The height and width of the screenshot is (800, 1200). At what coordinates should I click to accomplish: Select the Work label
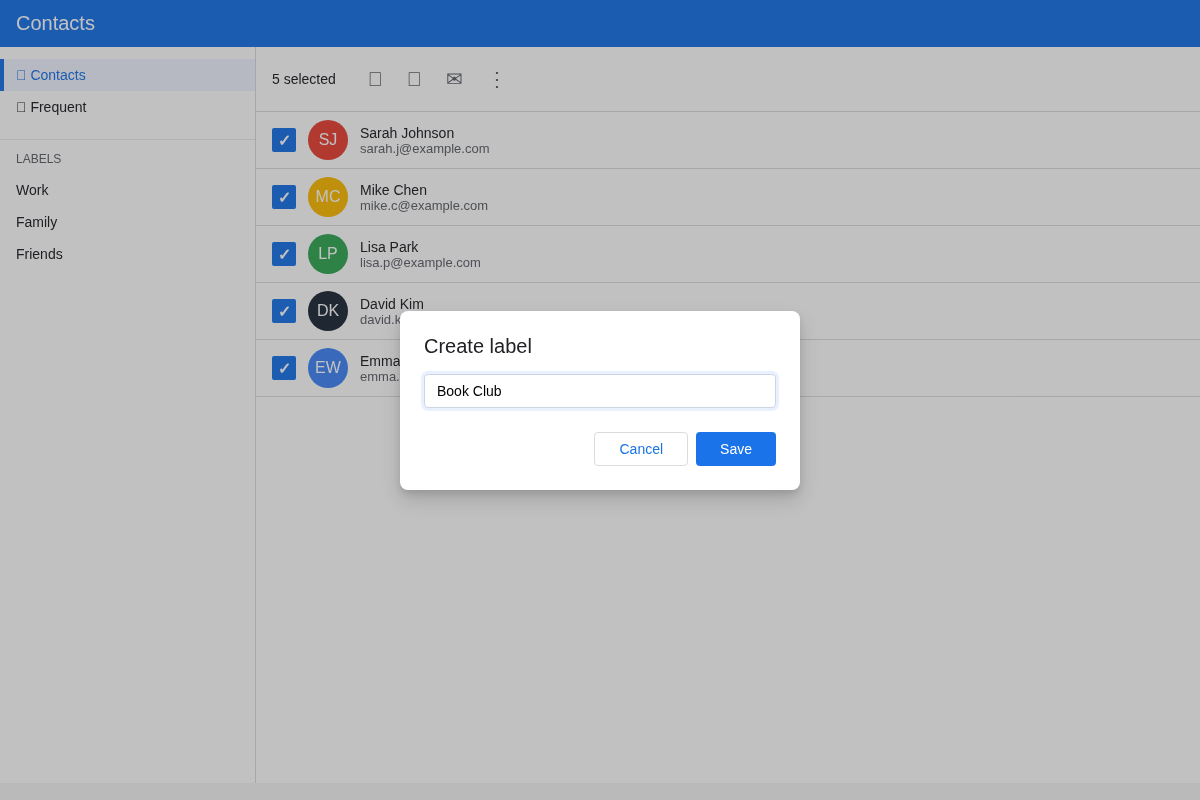coord(32,190)
